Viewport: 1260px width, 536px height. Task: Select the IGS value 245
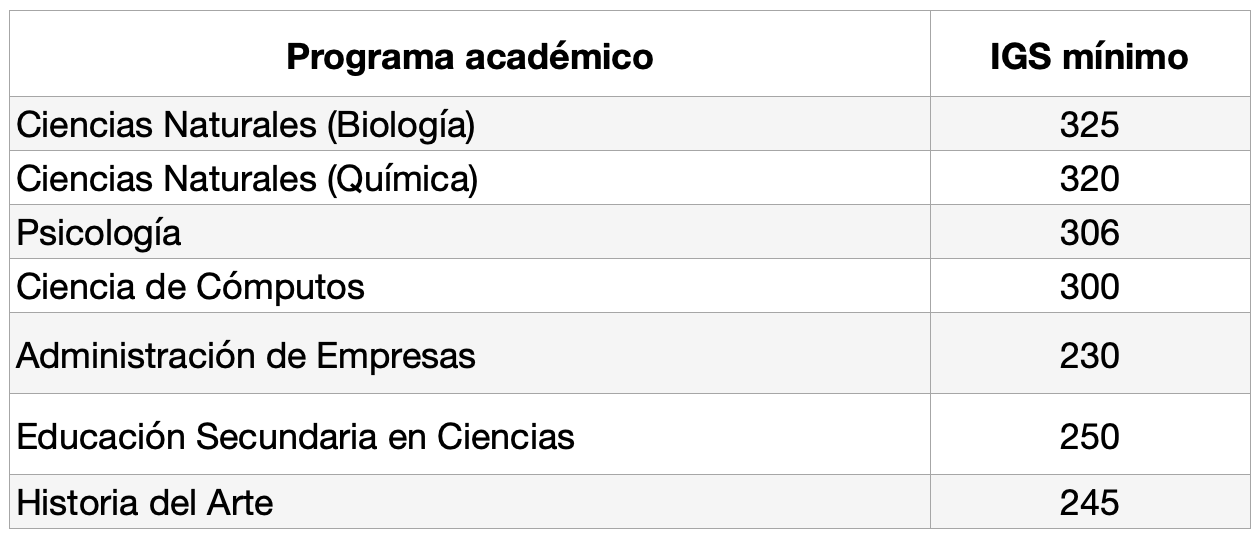pyautogui.click(x=1088, y=501)
